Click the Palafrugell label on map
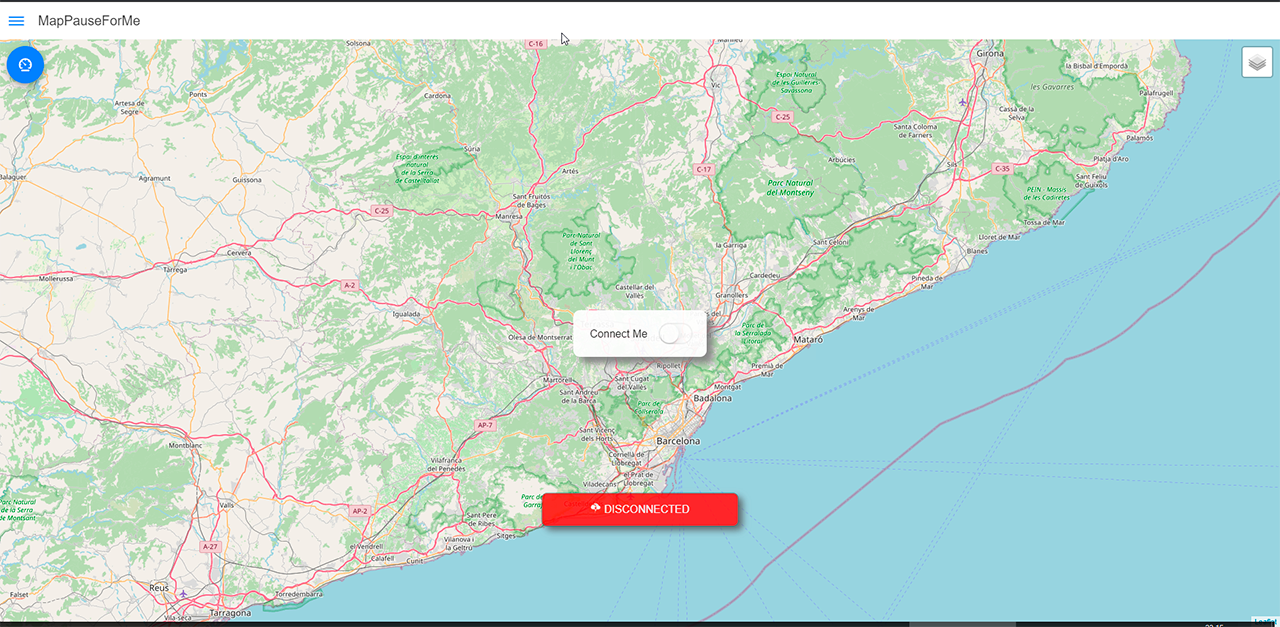The width and height of the screenshot is (1280, 627). (1157, 92)
